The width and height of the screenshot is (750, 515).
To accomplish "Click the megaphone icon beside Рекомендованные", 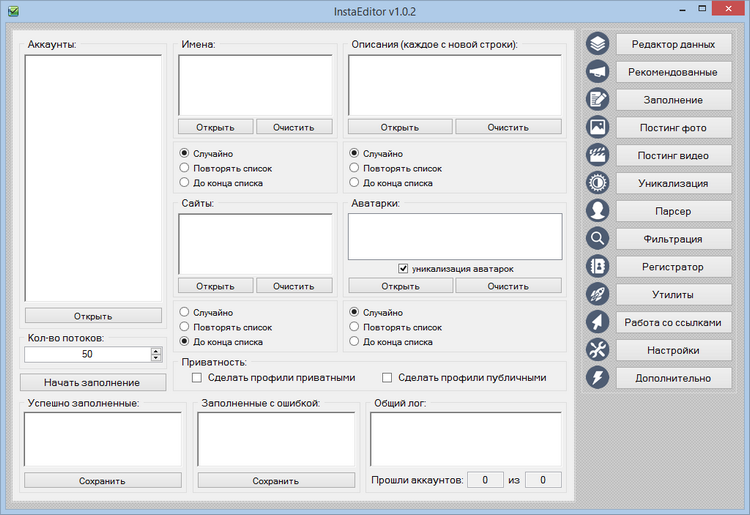I will pyautogui.click(x=598, y=72).
